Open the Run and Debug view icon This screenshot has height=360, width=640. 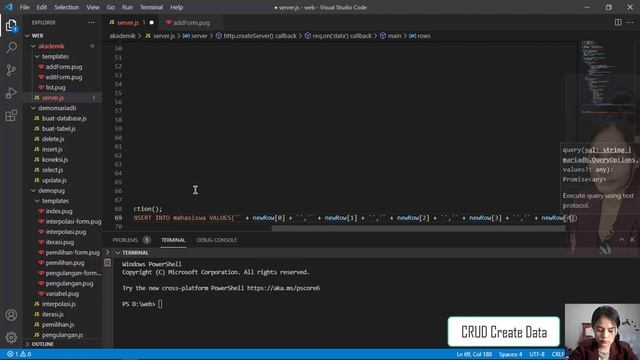point(11,93)
